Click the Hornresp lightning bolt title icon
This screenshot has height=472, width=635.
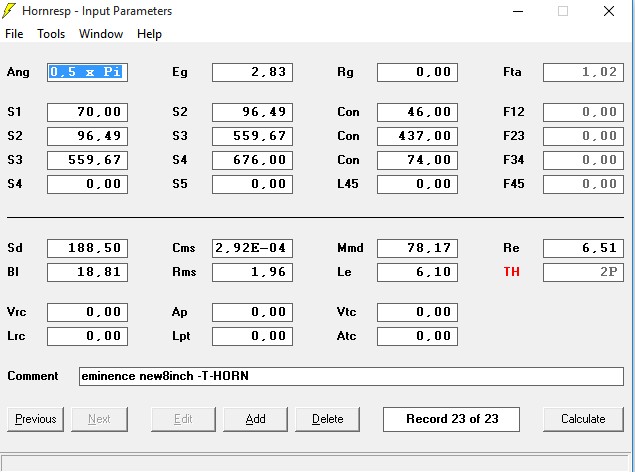pos(9,11)
